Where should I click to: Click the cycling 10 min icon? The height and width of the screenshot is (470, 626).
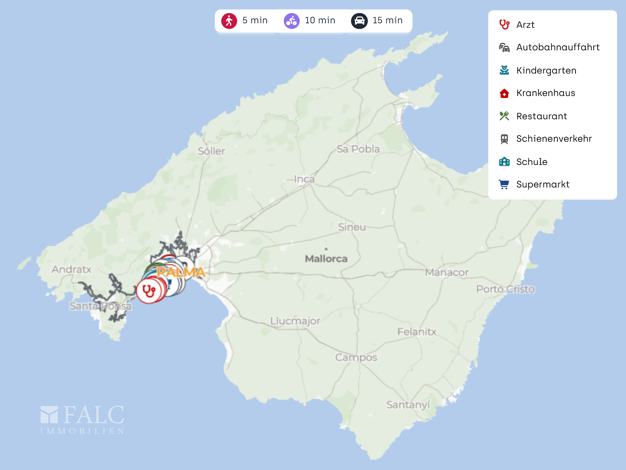(292, 21)
